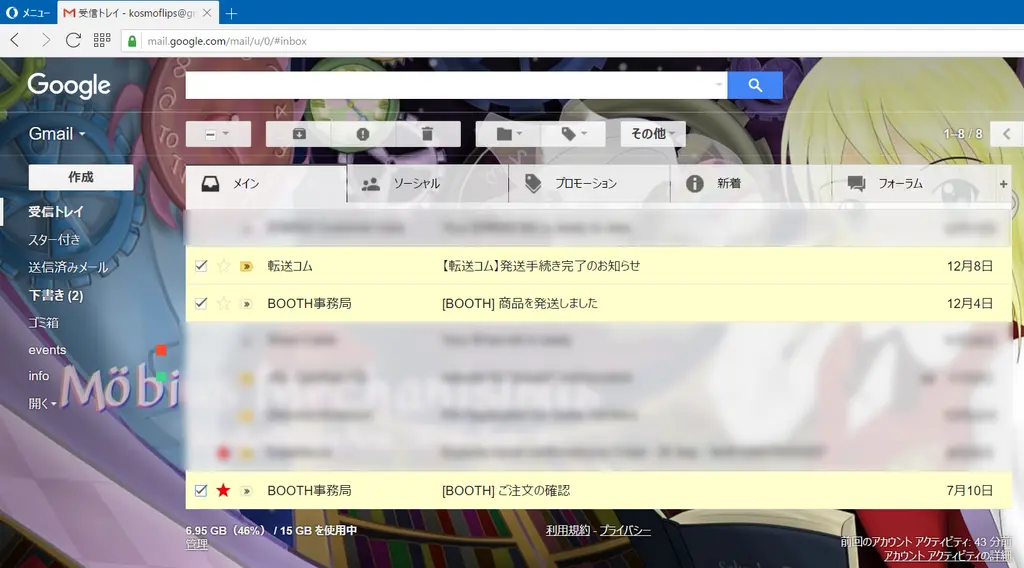
Task: Open the select-all checkbox dropdown
Action: (217, 134)
